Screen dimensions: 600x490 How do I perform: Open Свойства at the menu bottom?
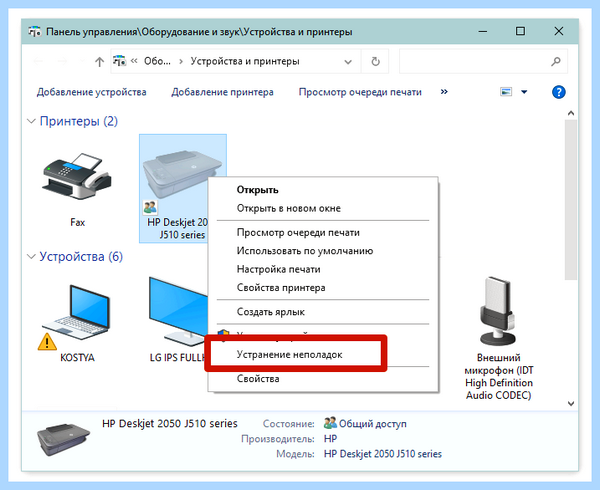click(x=258, y=379)
